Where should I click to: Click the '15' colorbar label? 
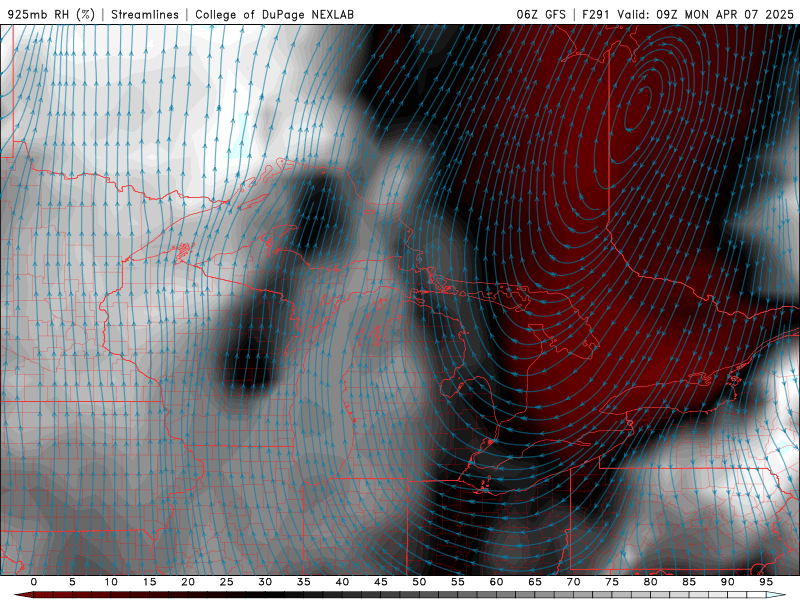[149, 582]
